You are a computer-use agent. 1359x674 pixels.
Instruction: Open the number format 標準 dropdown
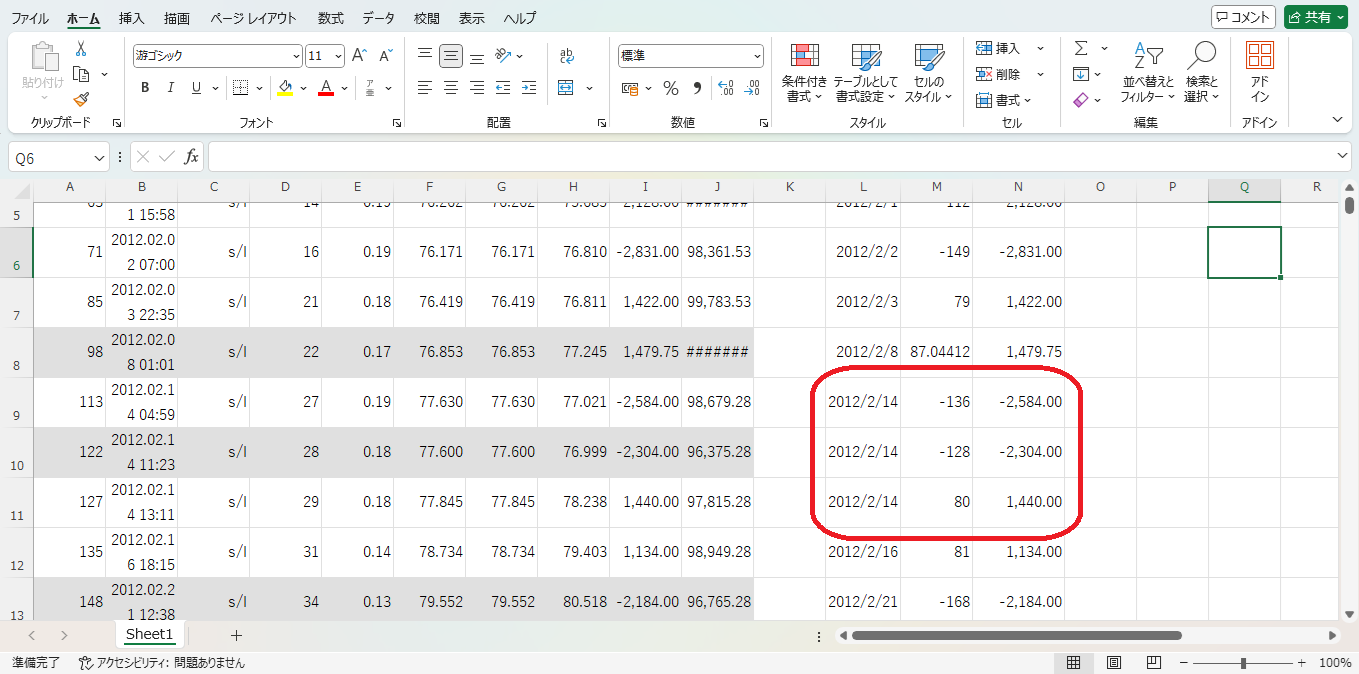pos(756,56)
